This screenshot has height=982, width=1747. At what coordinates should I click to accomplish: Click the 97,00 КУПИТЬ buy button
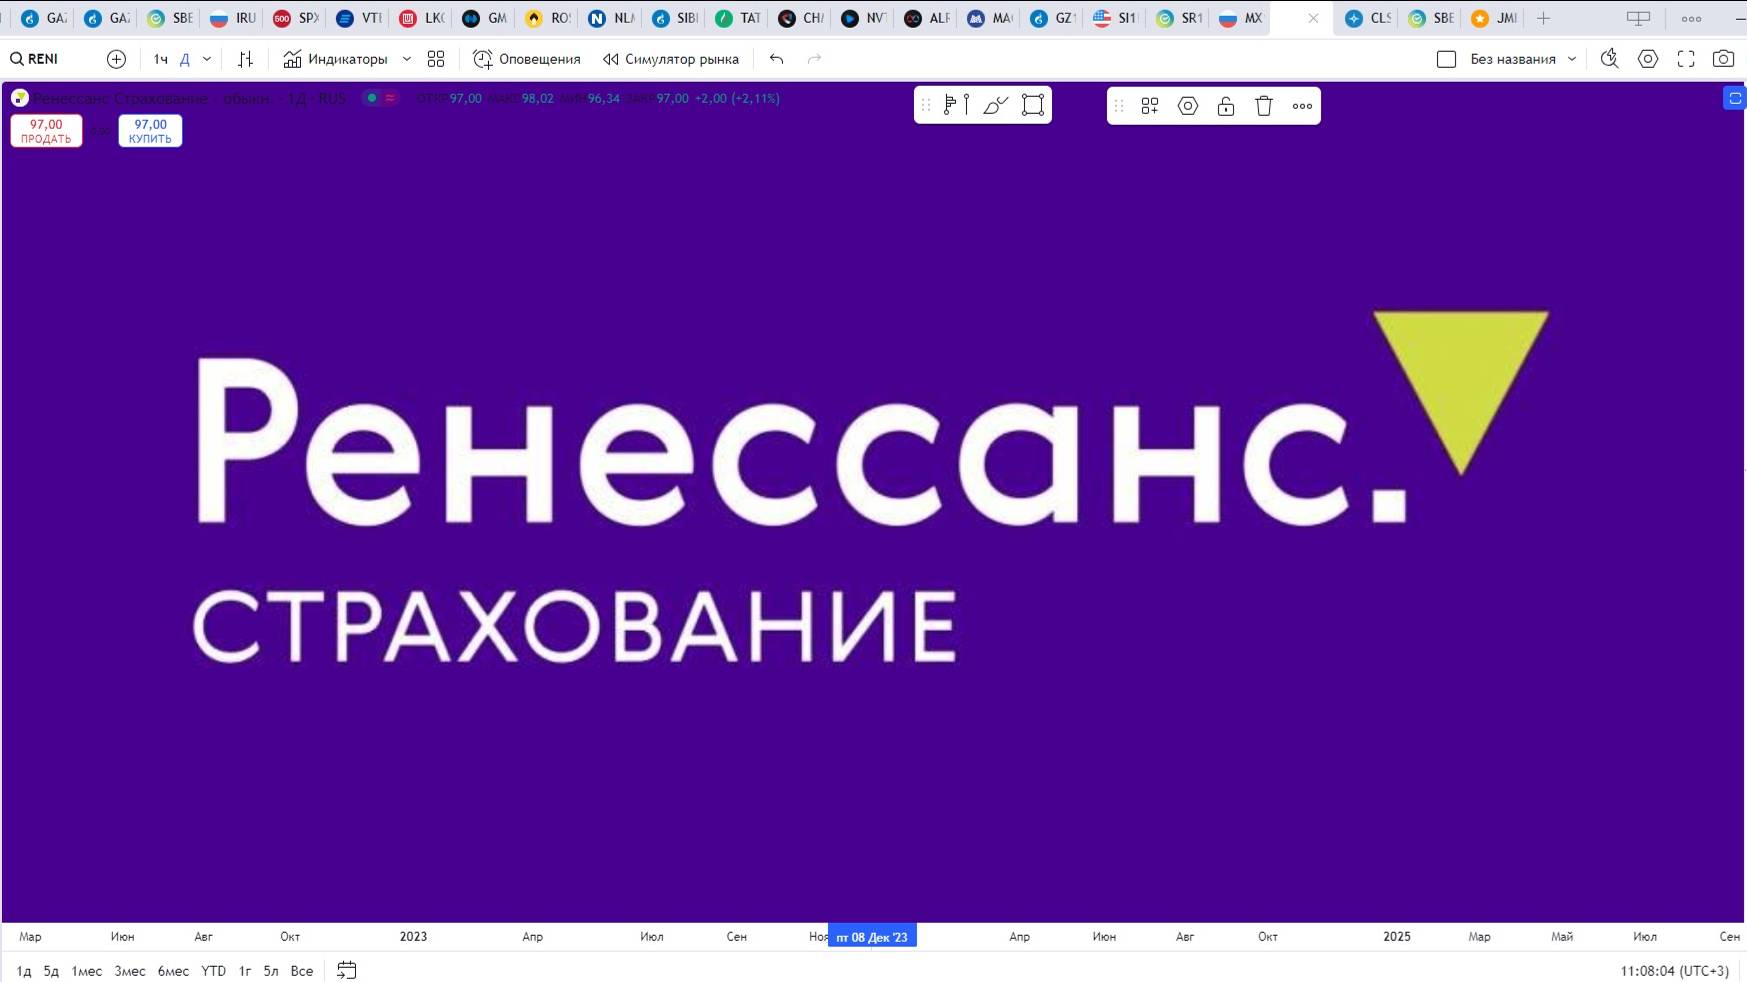(x=150, y=131)
